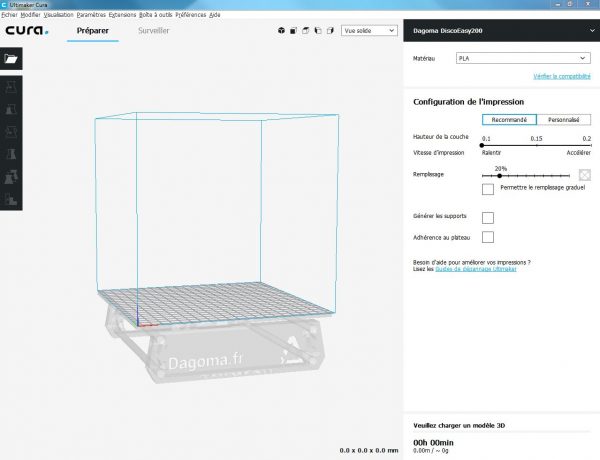600x460 pixels.
Task: Expand the Dagoma DiscoEasy200 printer selector
Action: [x=502, y=31]
